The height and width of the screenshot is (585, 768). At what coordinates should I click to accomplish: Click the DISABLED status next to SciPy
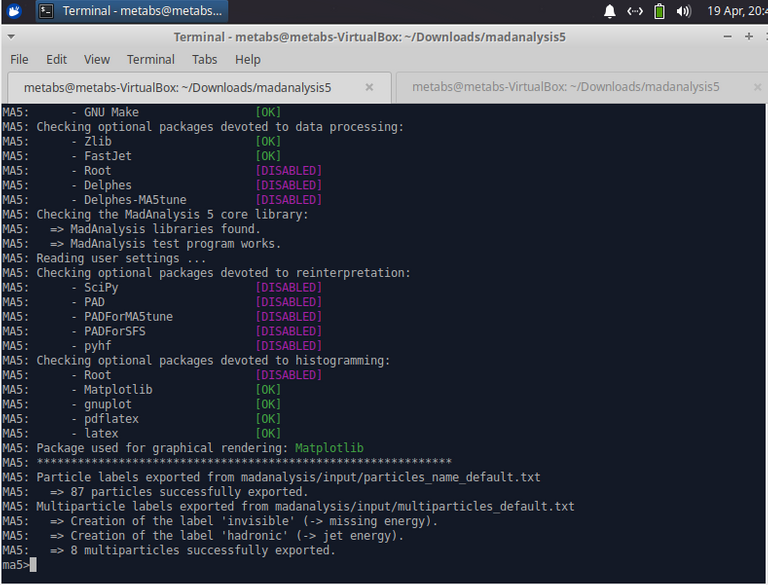tap(288, 288)
